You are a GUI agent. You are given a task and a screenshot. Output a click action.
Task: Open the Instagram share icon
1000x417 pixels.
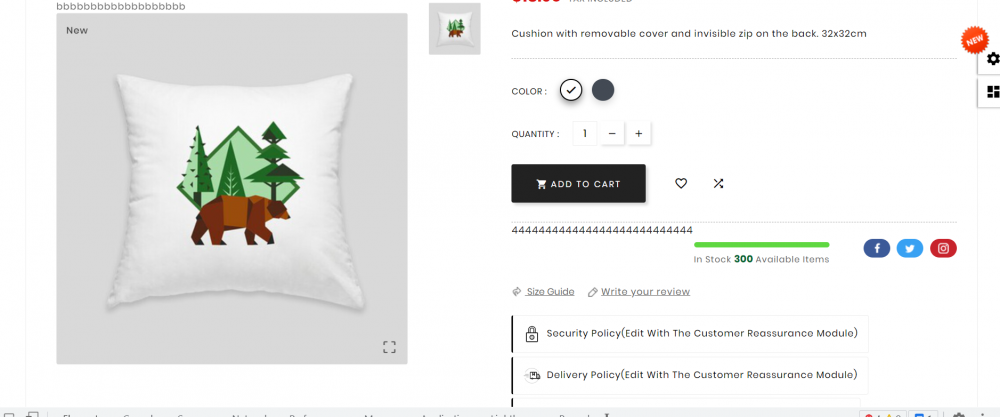point(943,249)
